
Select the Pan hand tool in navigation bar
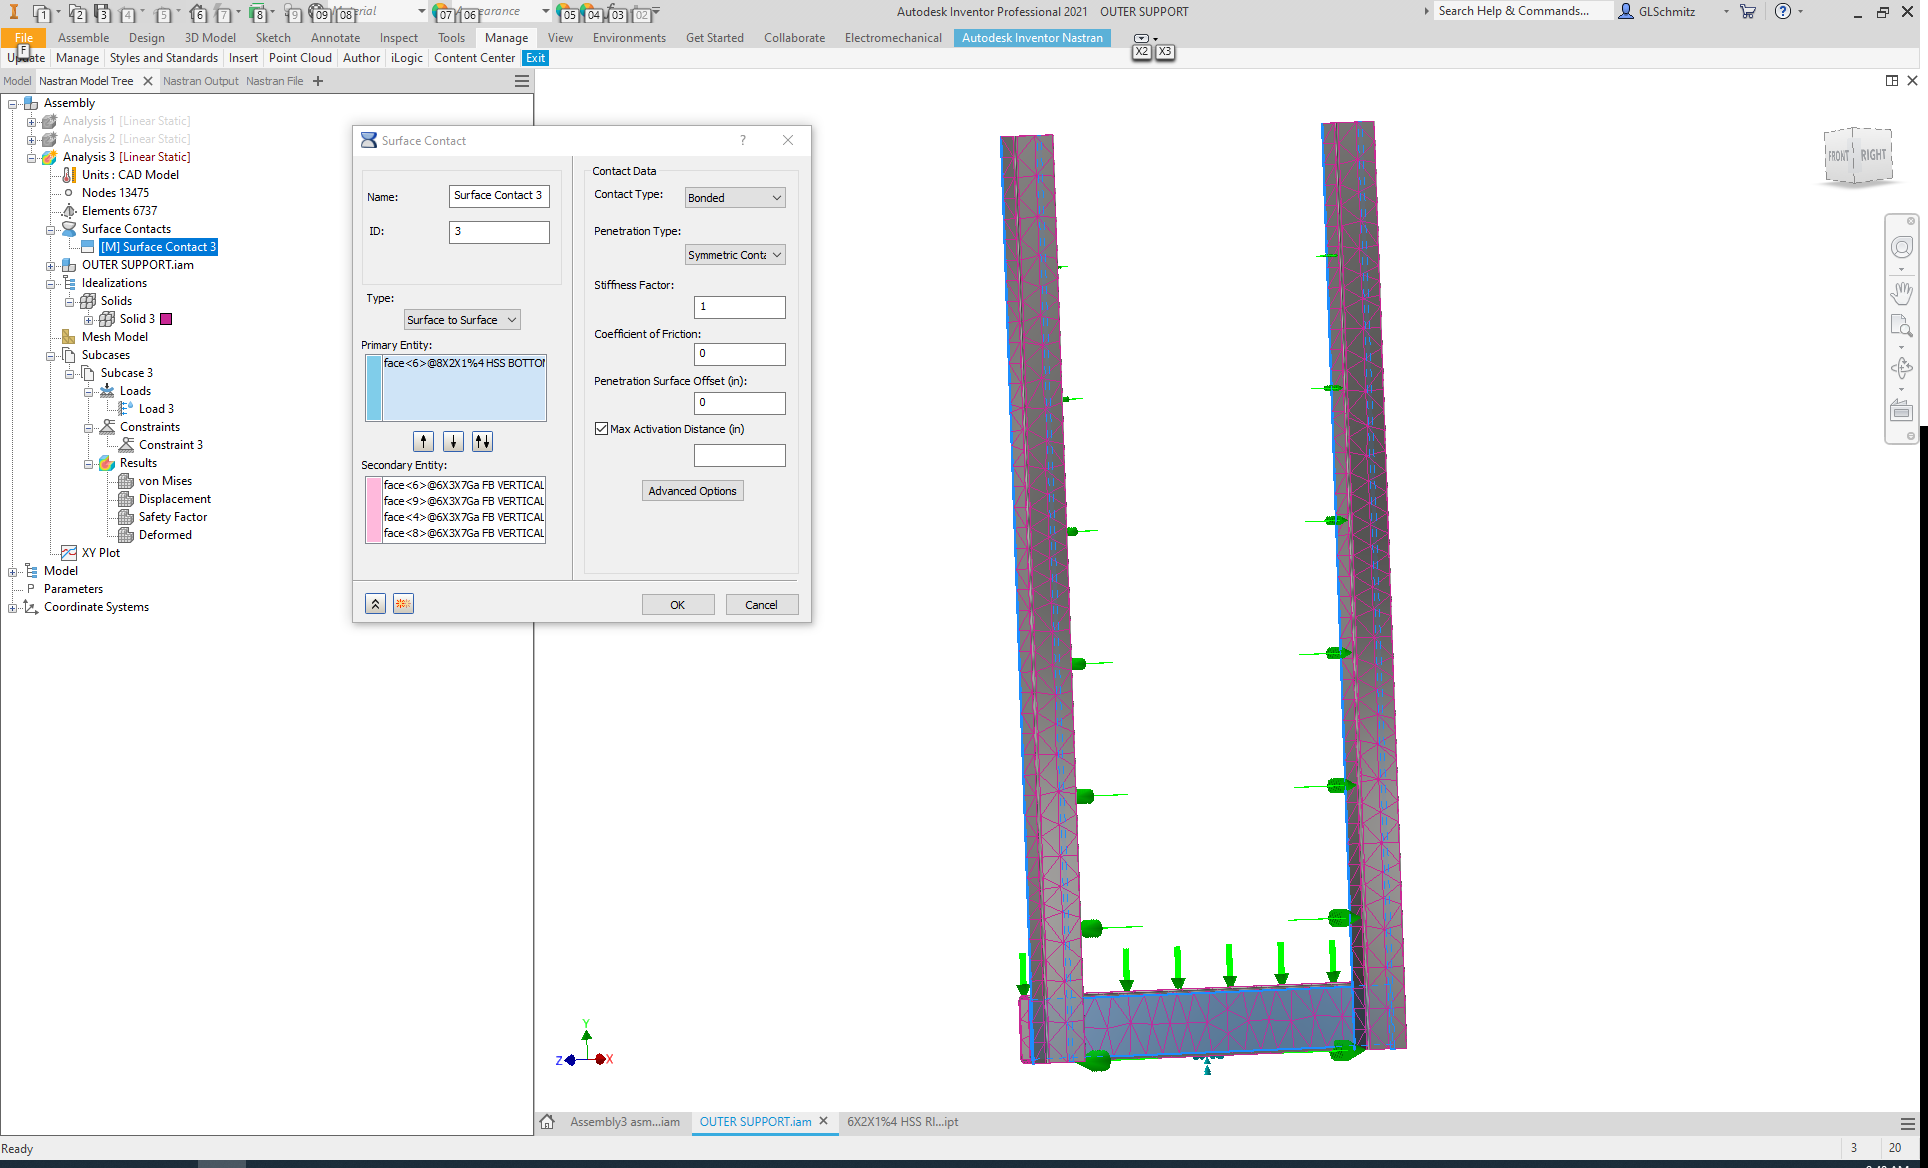1901,293
